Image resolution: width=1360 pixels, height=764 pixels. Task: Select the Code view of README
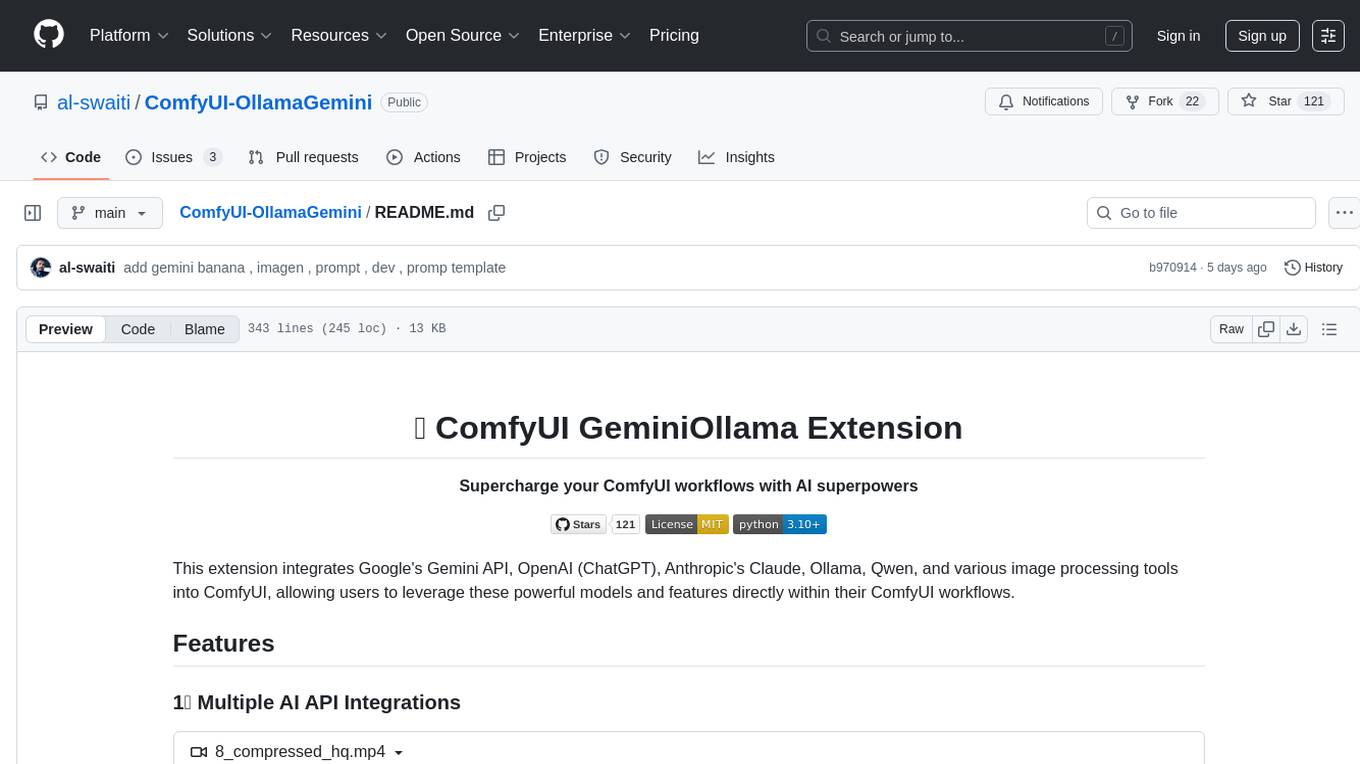(138, 329)
